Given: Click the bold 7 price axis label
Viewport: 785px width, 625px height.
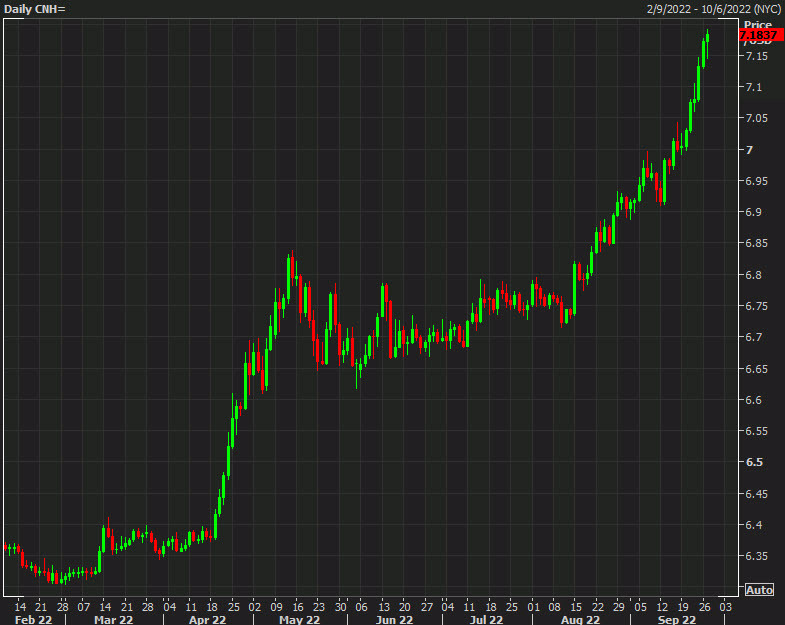Looking at the screenshot, I should pos(749,150).
